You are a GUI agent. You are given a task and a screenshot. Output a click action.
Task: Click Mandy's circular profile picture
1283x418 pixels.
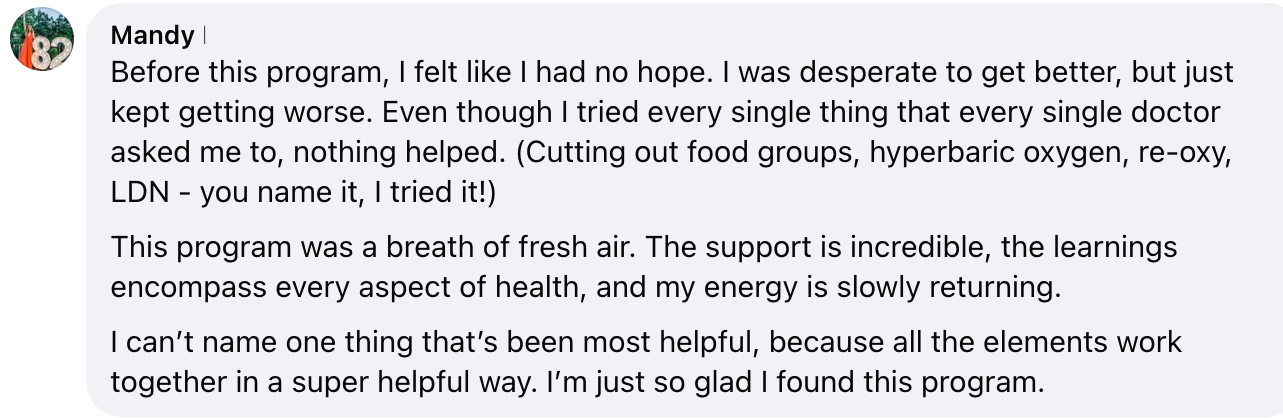[x=43, y=44]
